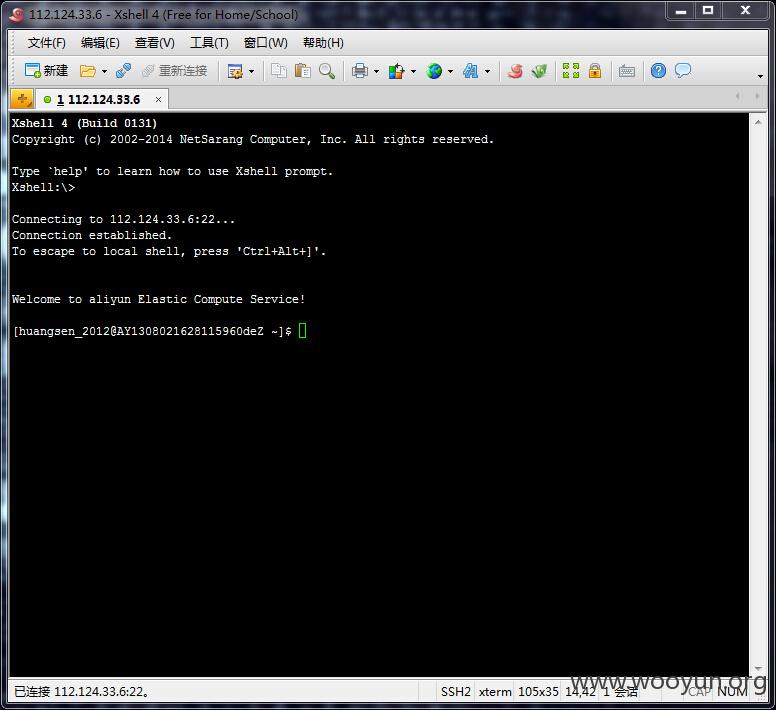The height and width of the screenshot is (710, 776).
Task: Open the 查看(V) menu
Action: (x=155, y=43)
